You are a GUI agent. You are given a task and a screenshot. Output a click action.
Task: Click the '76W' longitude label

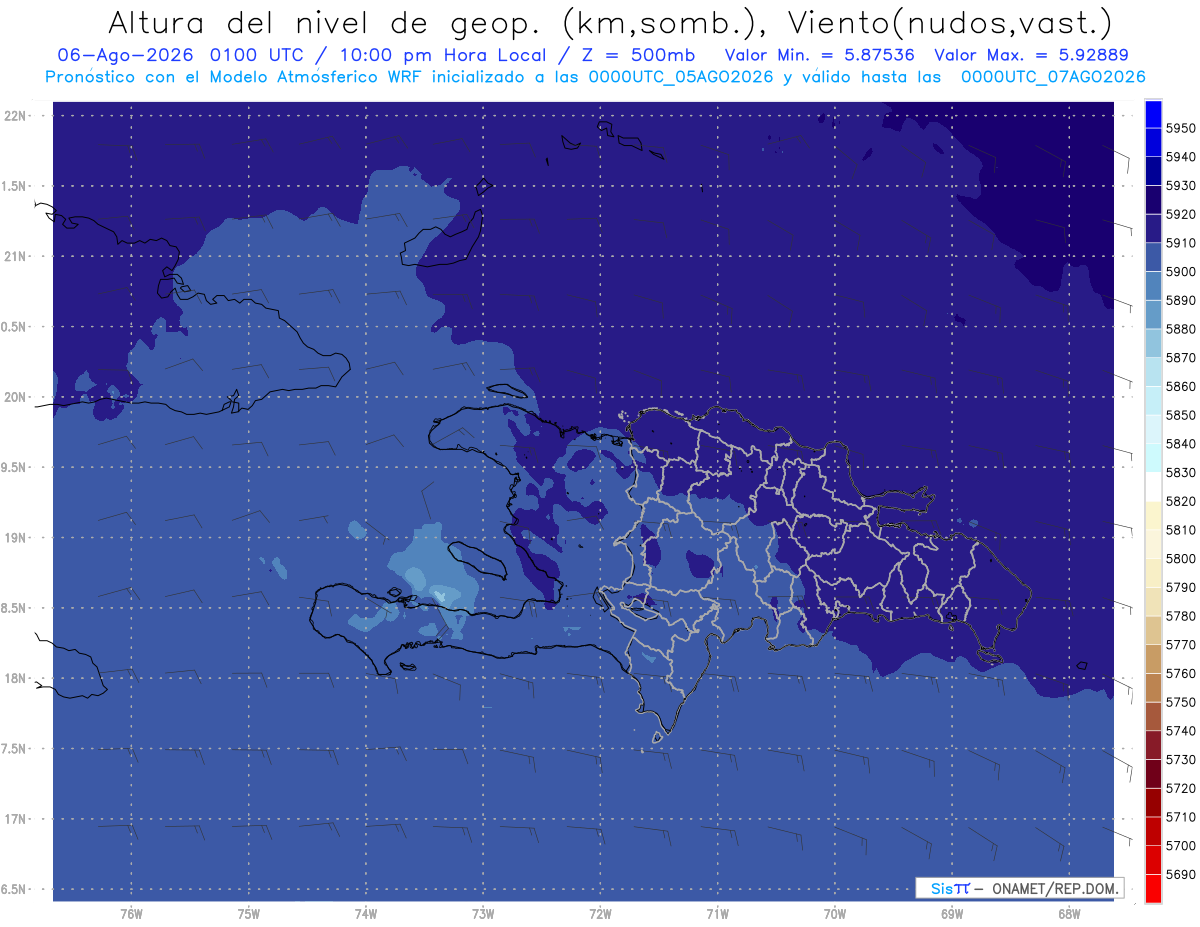pyautogui.click(x=131, y=914)
